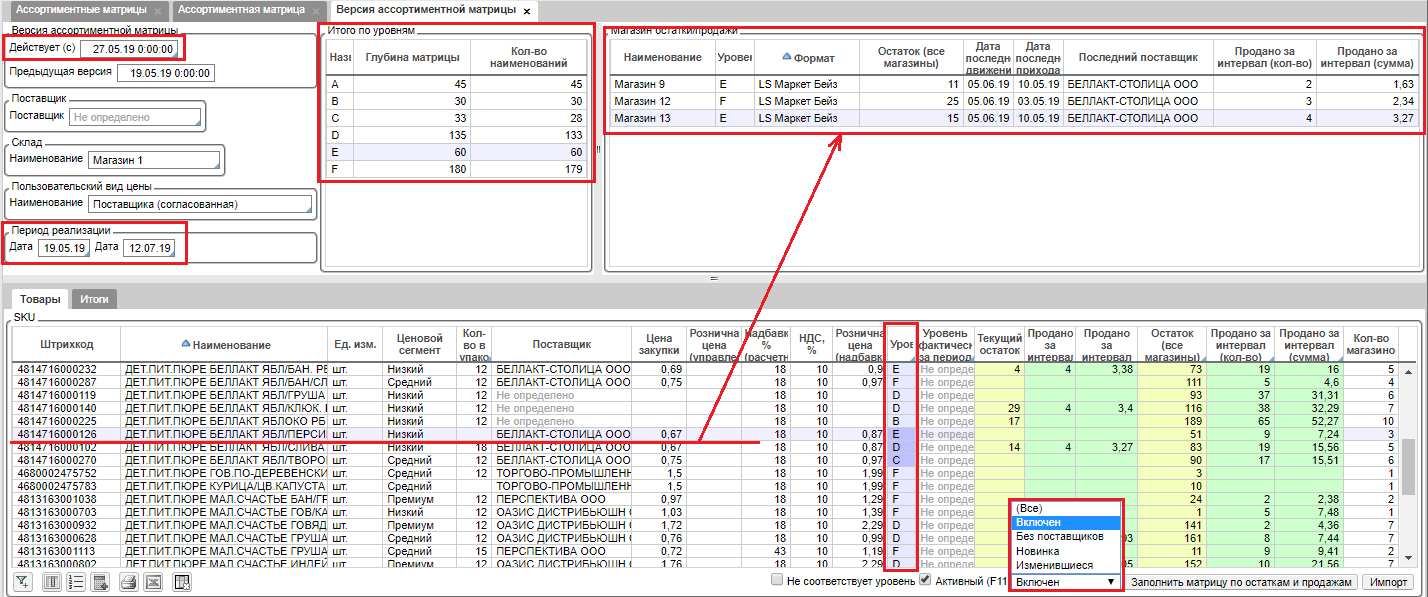Close the 'Ассортиментные матрицы' tab

(158, 11)
